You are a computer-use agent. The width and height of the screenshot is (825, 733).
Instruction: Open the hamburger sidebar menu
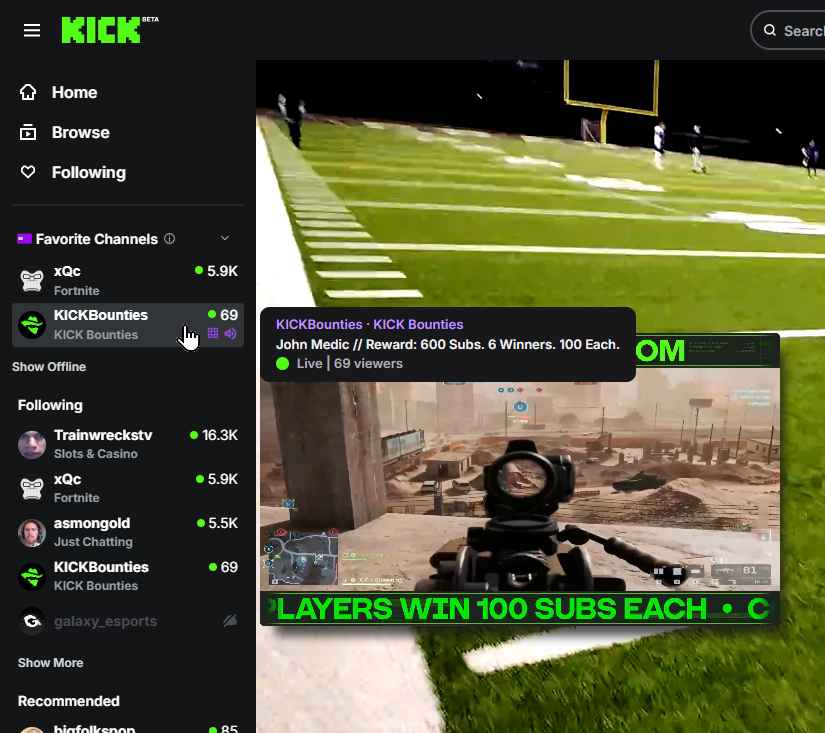[32, 31]
